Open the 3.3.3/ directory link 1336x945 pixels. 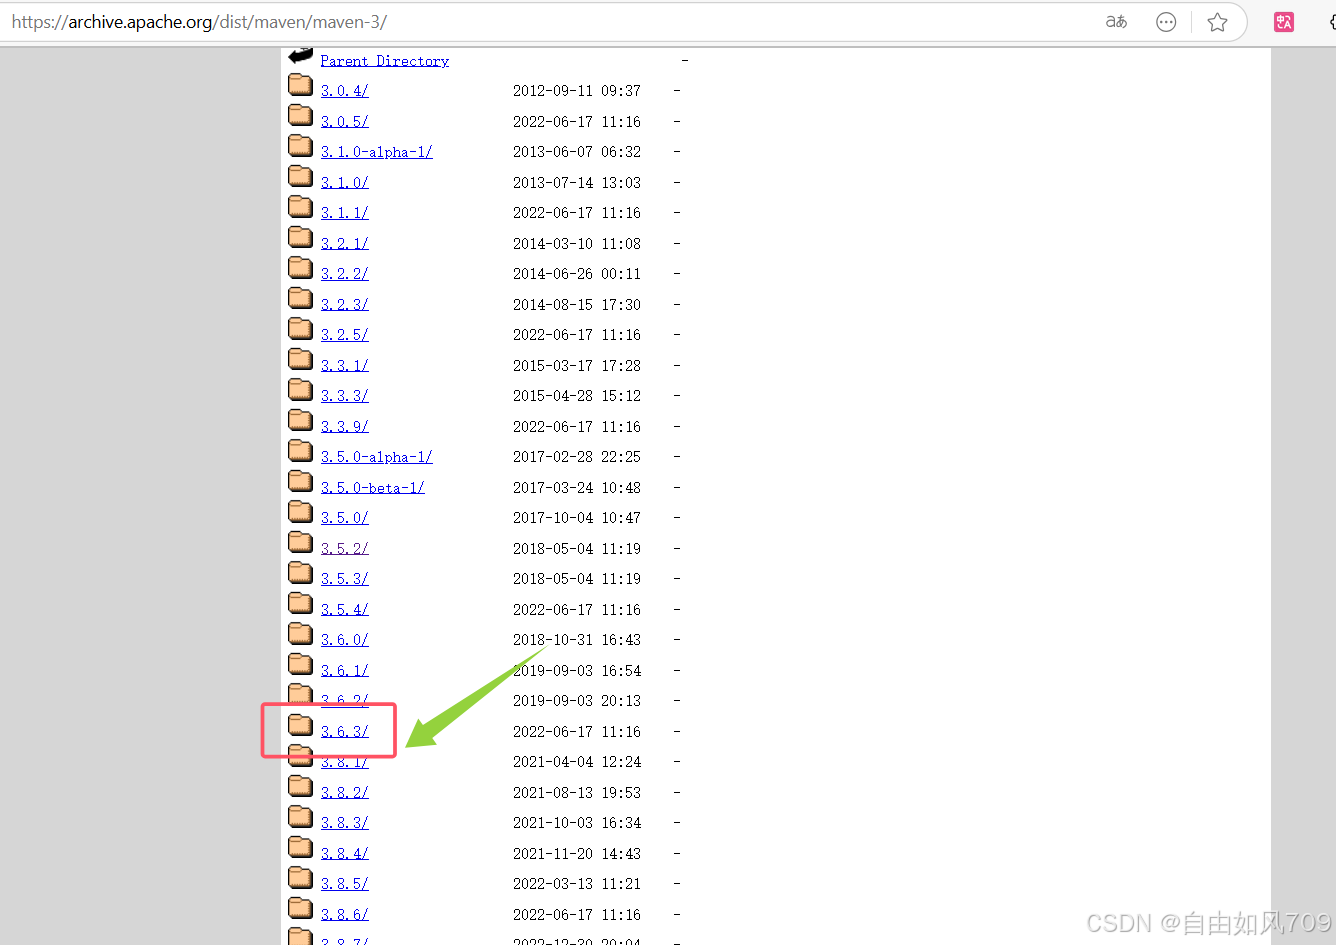pyautogui.click(x=345, y=396)
